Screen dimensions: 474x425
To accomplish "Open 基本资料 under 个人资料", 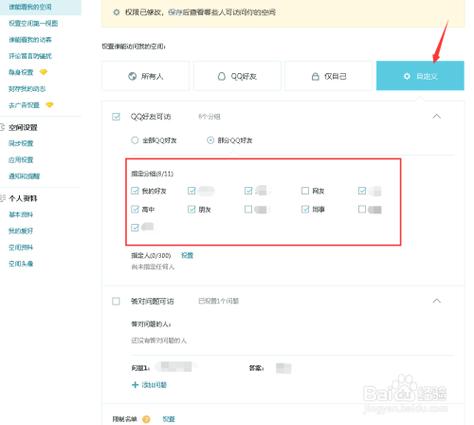I will (21, 214).
